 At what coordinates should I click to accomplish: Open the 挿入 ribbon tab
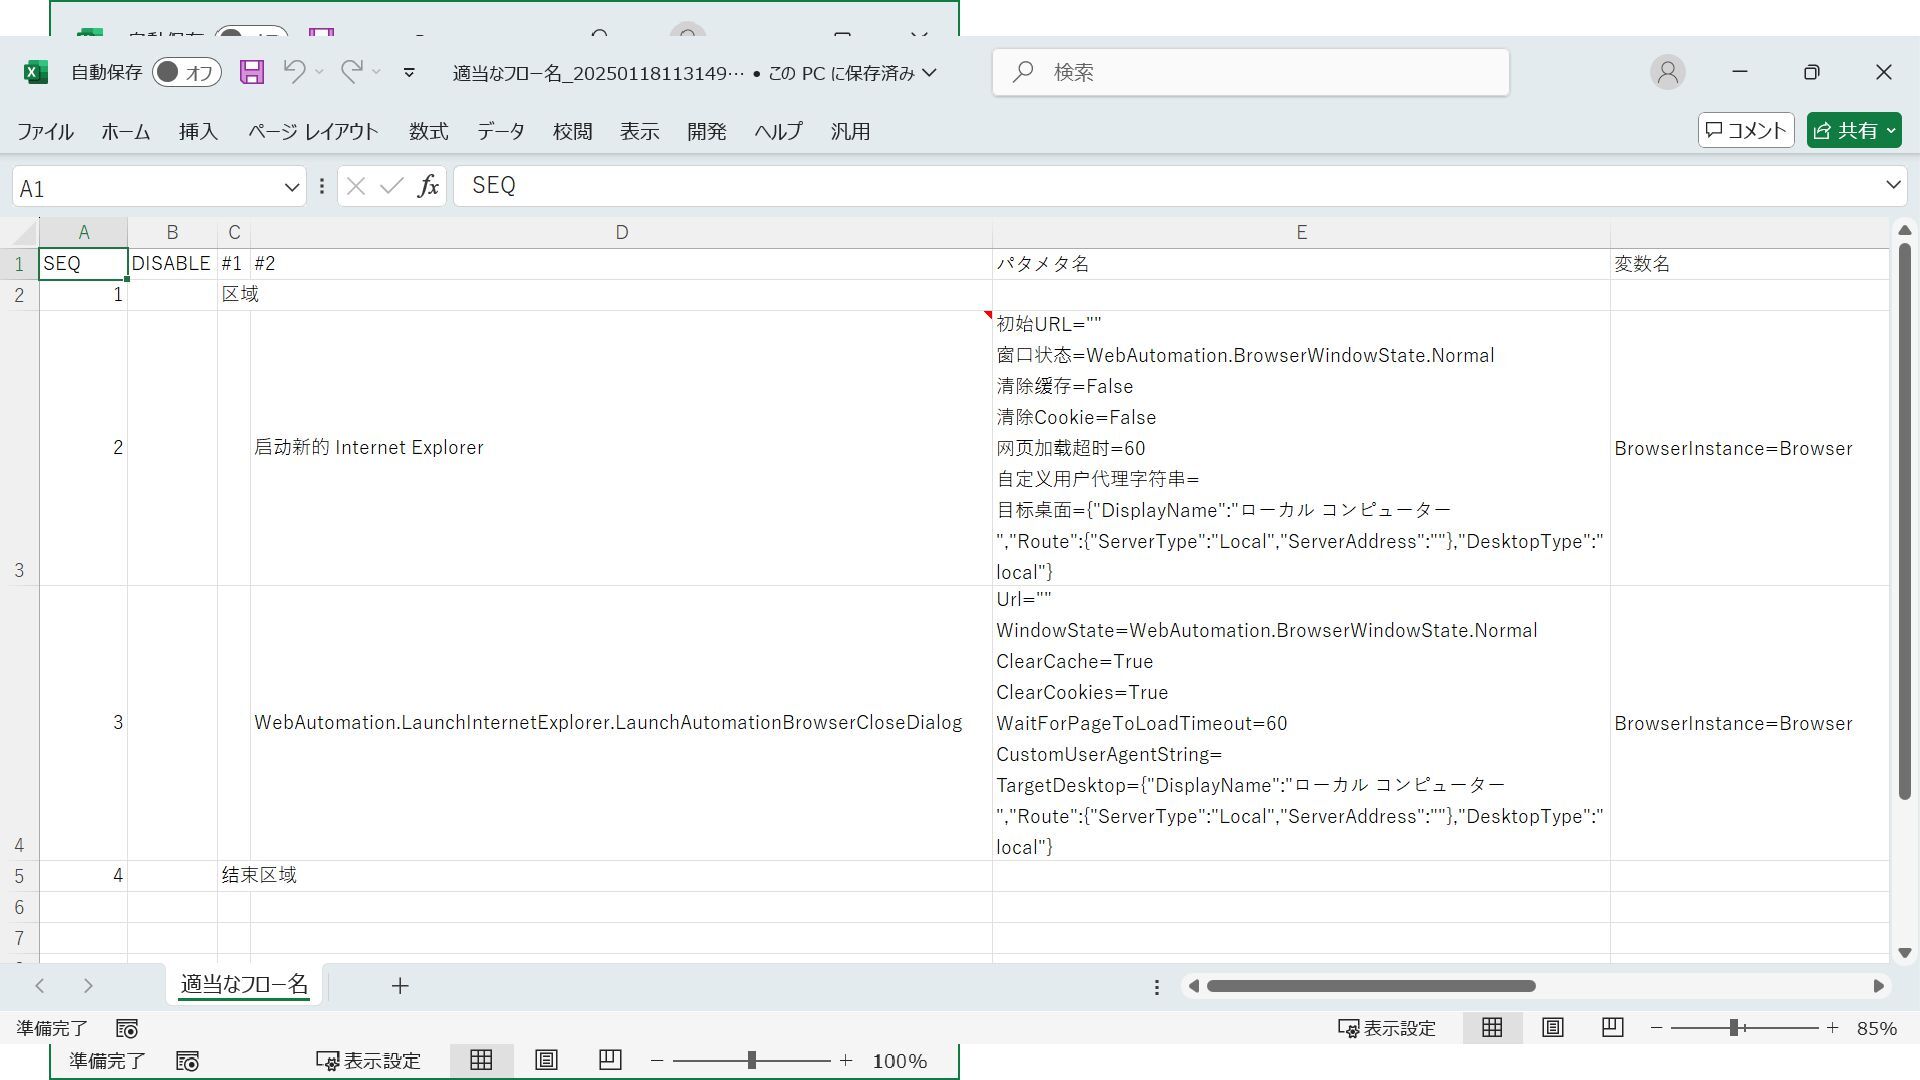point(198,131)
